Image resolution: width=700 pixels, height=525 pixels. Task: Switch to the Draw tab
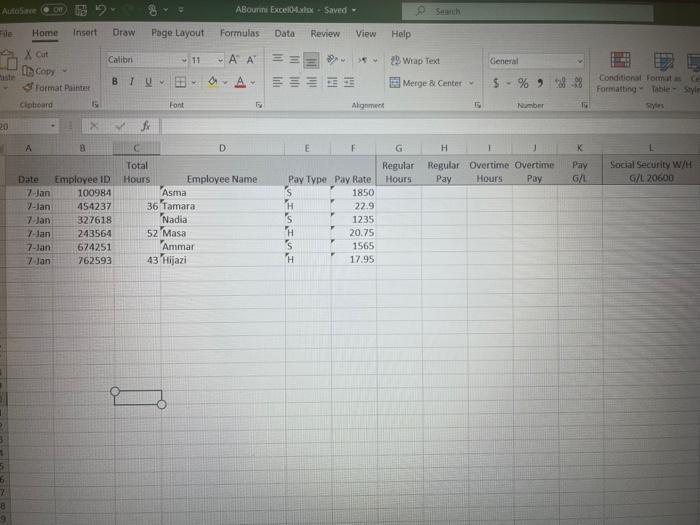click(x=124, y=33)
